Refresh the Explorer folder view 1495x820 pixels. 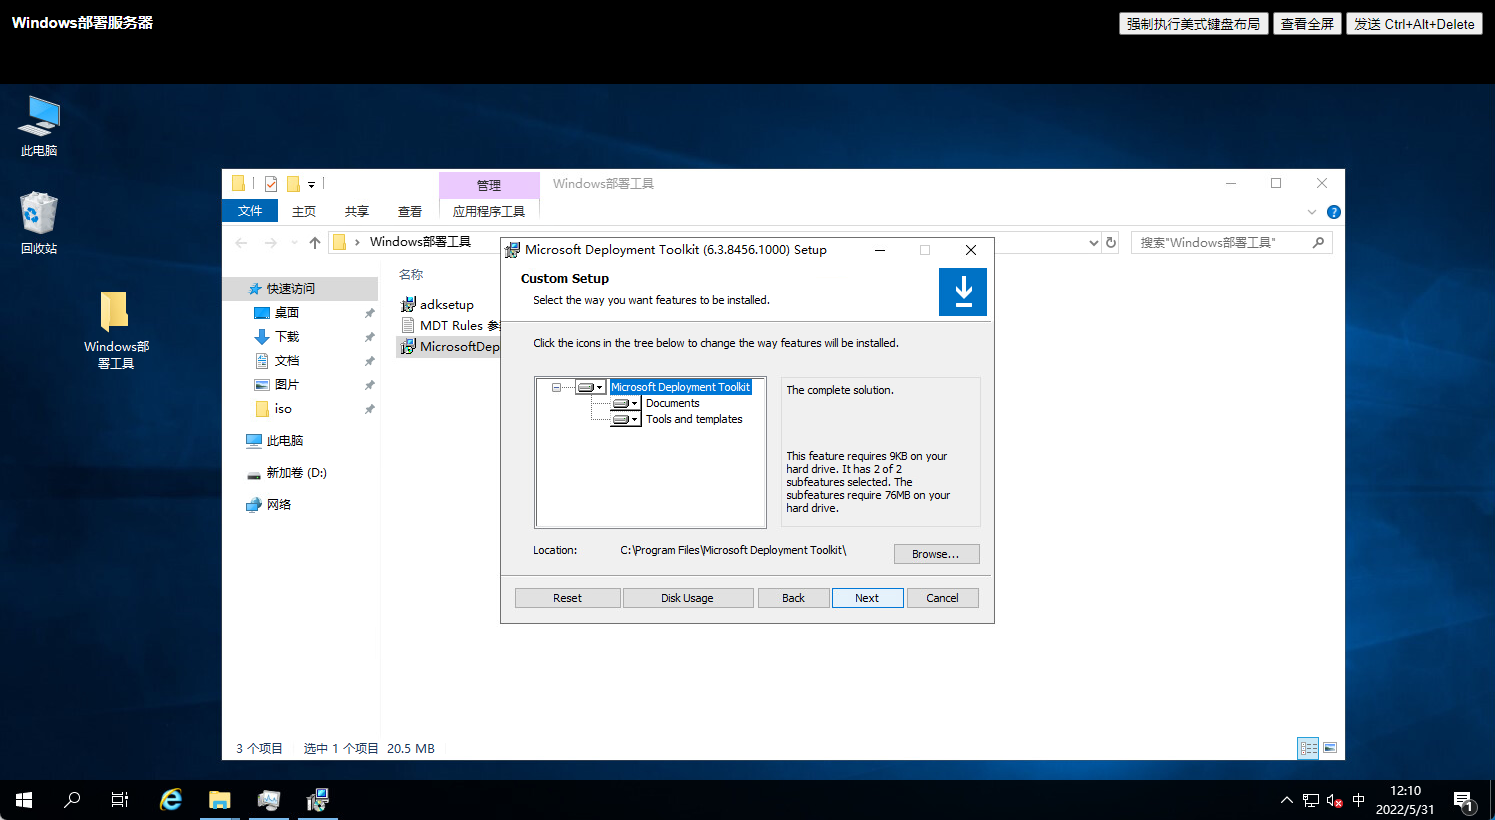pyautogui.click(x=1111, y=242)
